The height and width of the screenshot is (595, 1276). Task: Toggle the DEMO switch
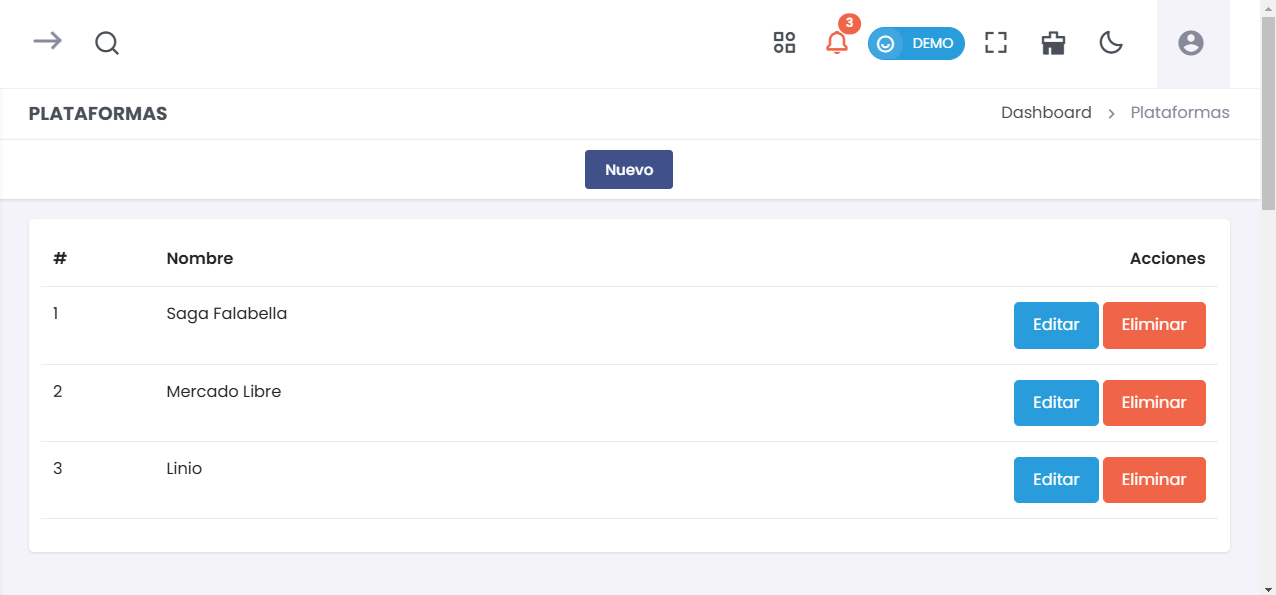916,44
